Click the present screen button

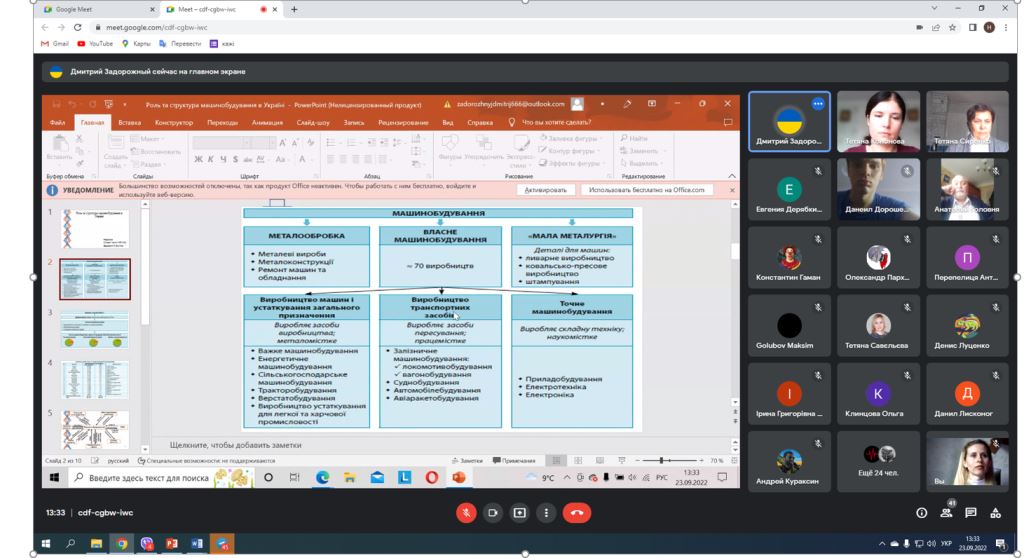520,513
